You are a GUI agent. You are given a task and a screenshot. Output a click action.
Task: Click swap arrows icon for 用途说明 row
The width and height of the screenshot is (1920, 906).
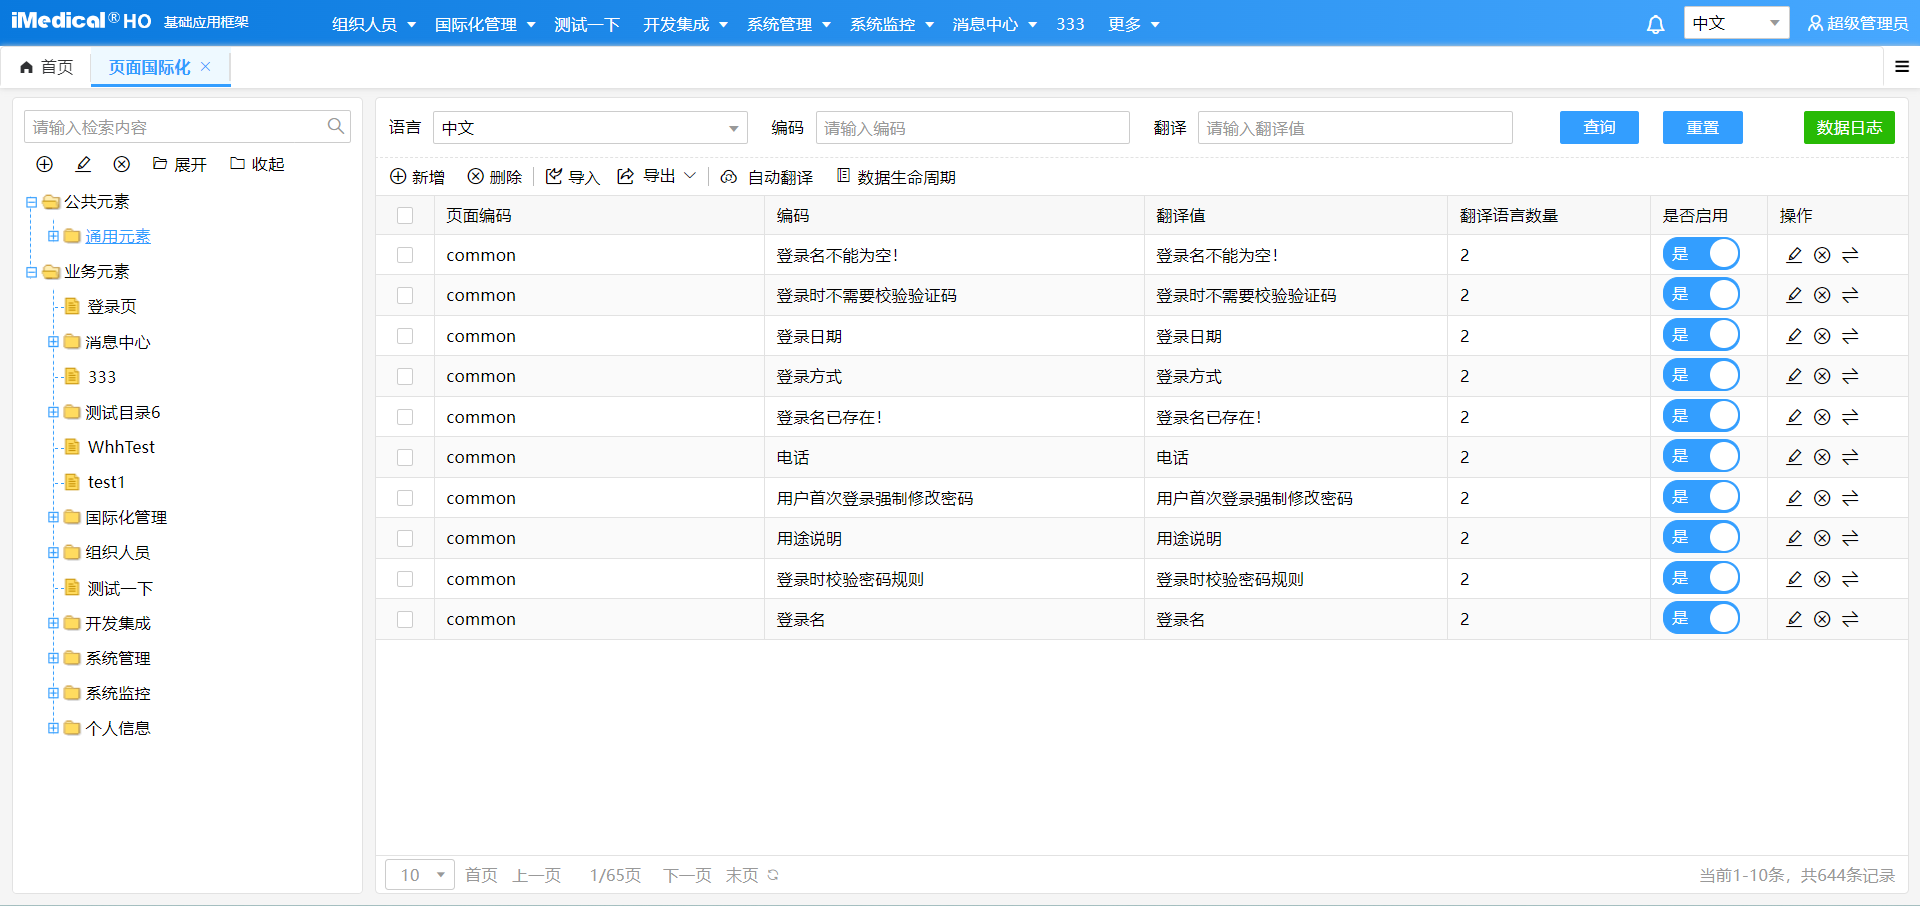click(x=1850, y=538)
